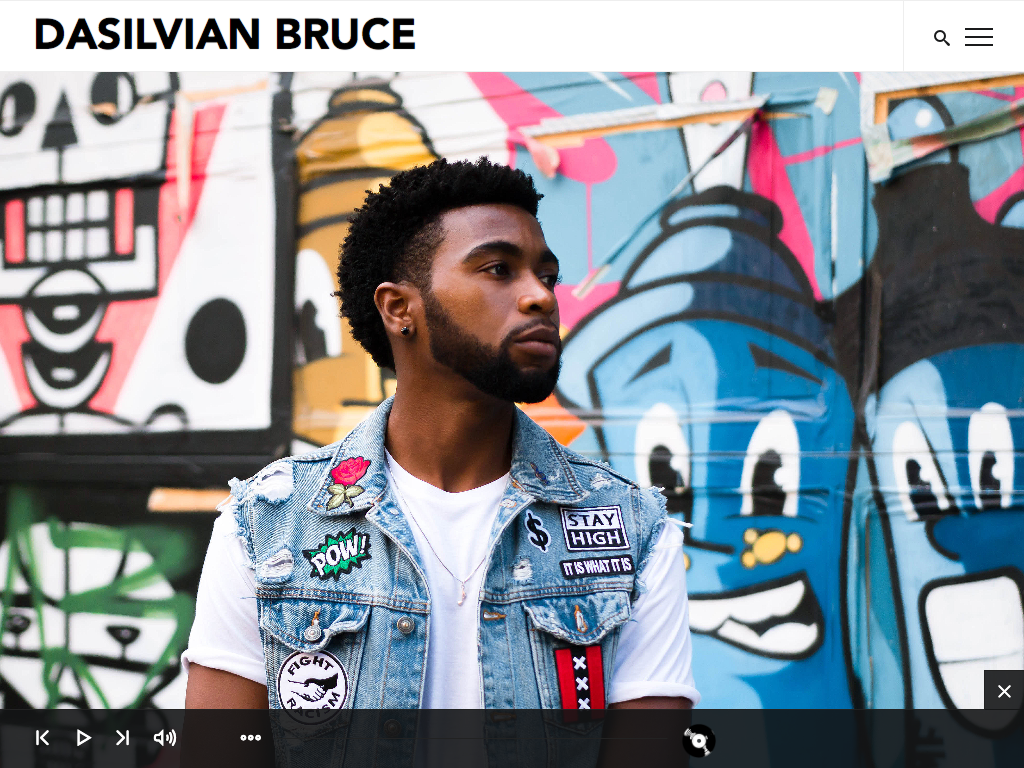This screenshot has height=768, width=1024.
Task: Skip to the next track
Action: (x=122, y=738)
